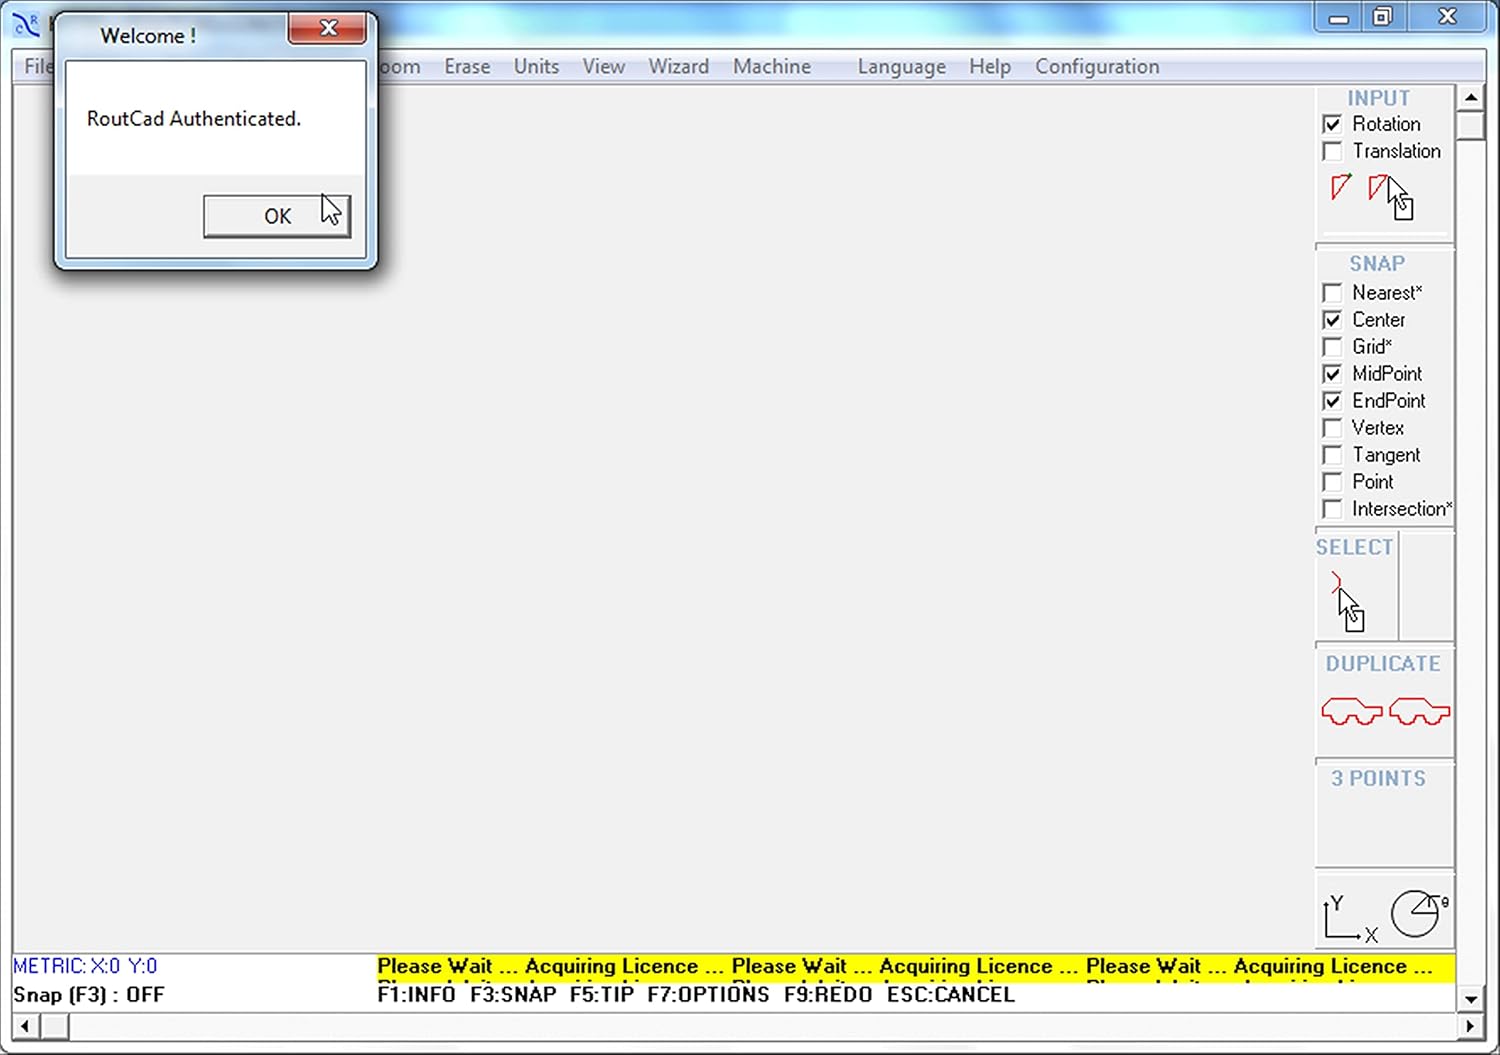Click the "Snap (F3) : OFF" status text
This screenshot has width=1500, height=1055.
(x=89, y=995)
